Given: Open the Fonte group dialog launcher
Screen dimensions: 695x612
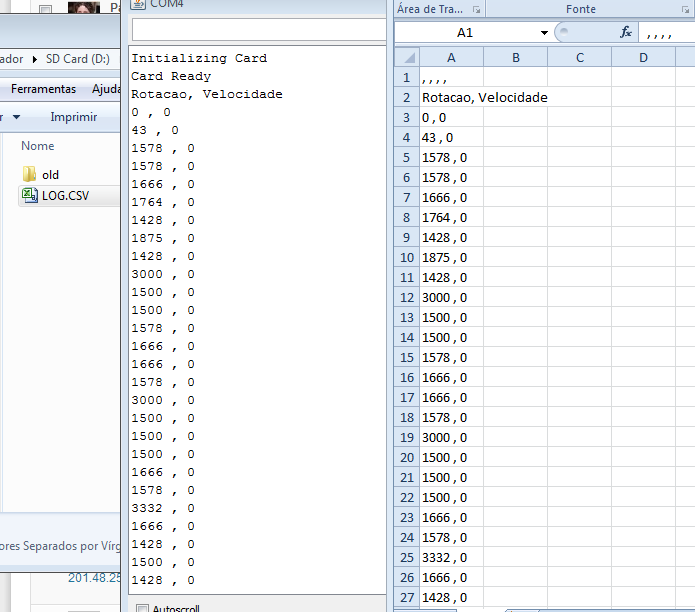Looking at the screenshot, I should [x=685, y=9].
